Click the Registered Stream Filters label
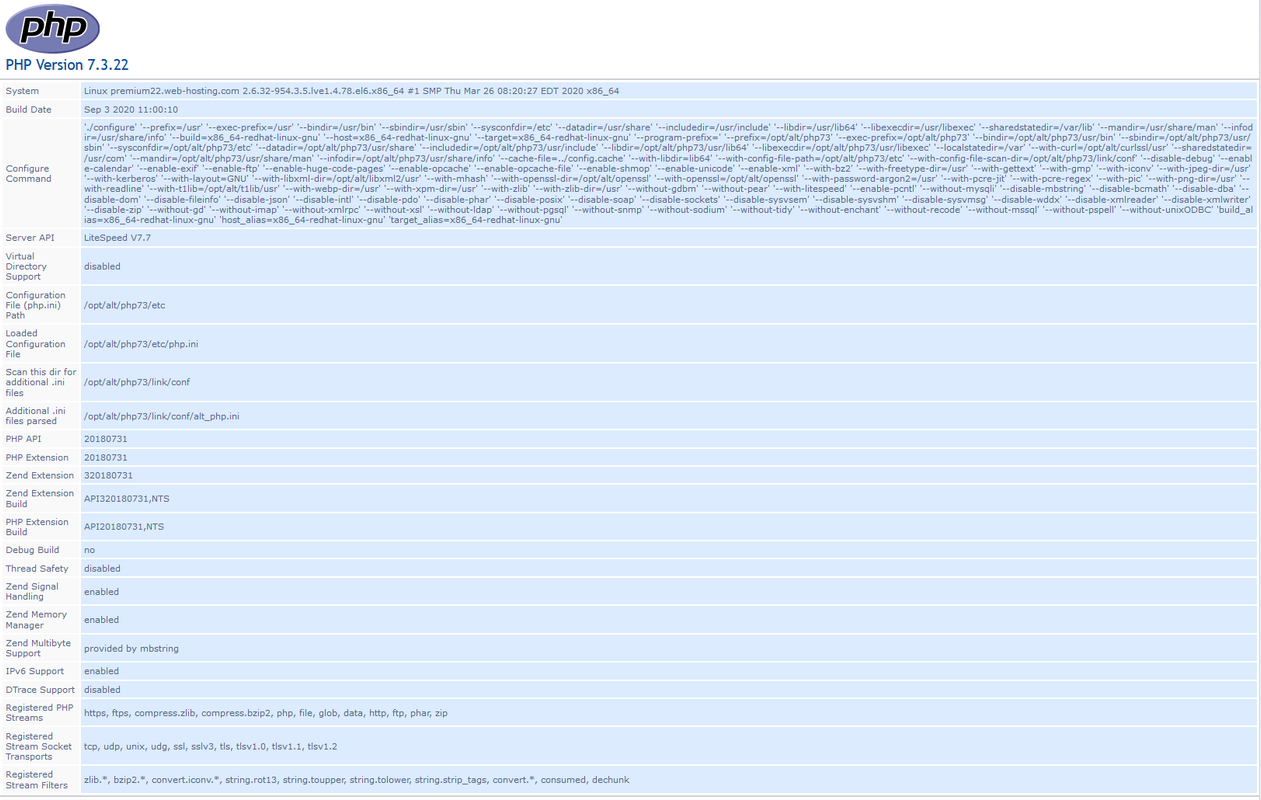The width and height of the screenshot is (1261, 800). pyautogui.click(x=37, y=780)
